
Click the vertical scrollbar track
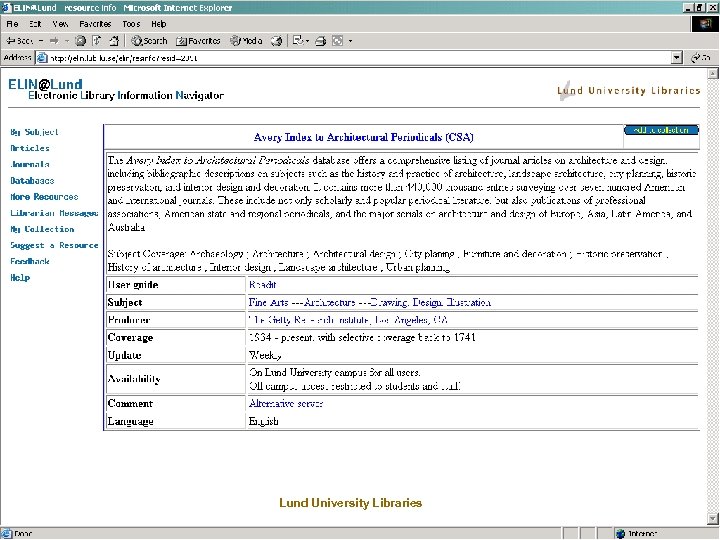[x=713, y=296]
